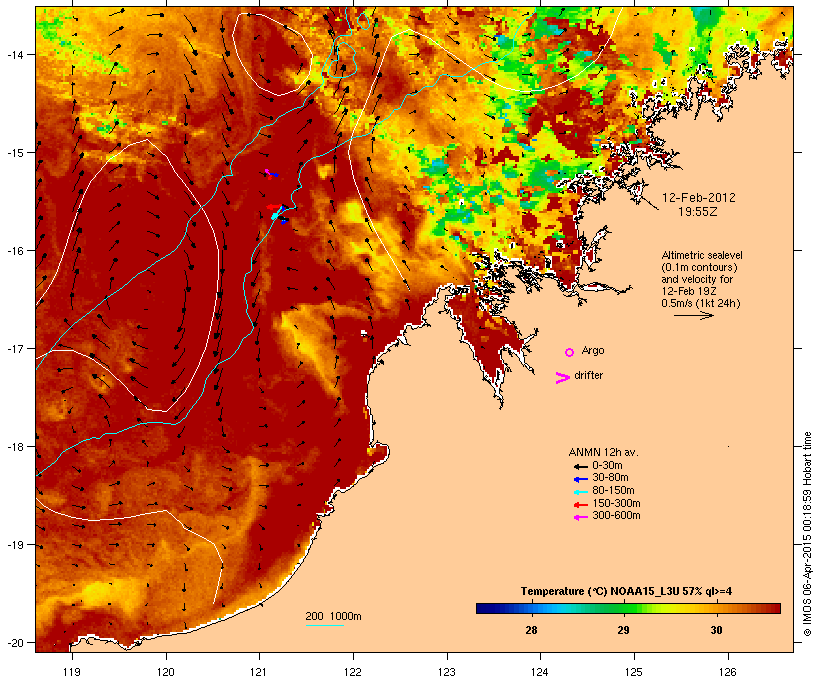Screen dimensions: 820x680
Task: Click the 150-300m depth label
Action: pyautogui.click(x=616, y=503)
